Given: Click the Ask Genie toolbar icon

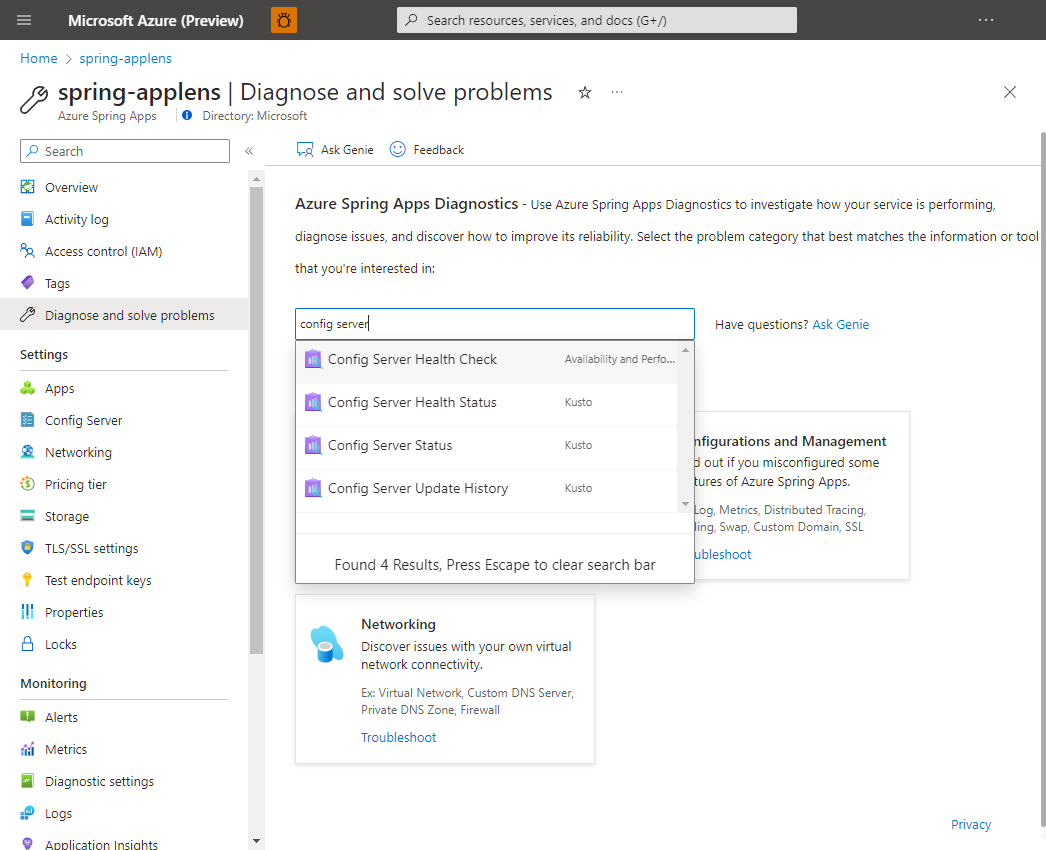Looking at the screenshot, I should click(x=305, y=149).
